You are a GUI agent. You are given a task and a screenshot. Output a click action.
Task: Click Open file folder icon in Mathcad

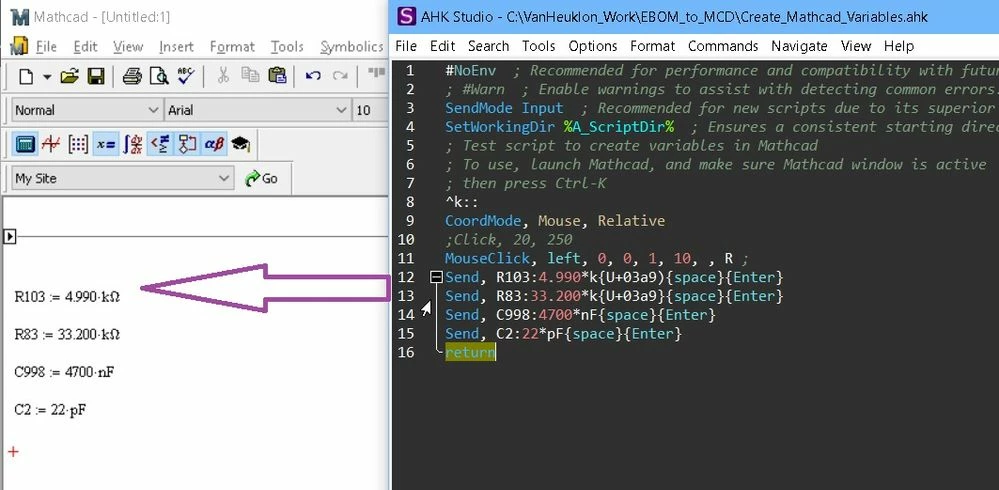(69, 77)
